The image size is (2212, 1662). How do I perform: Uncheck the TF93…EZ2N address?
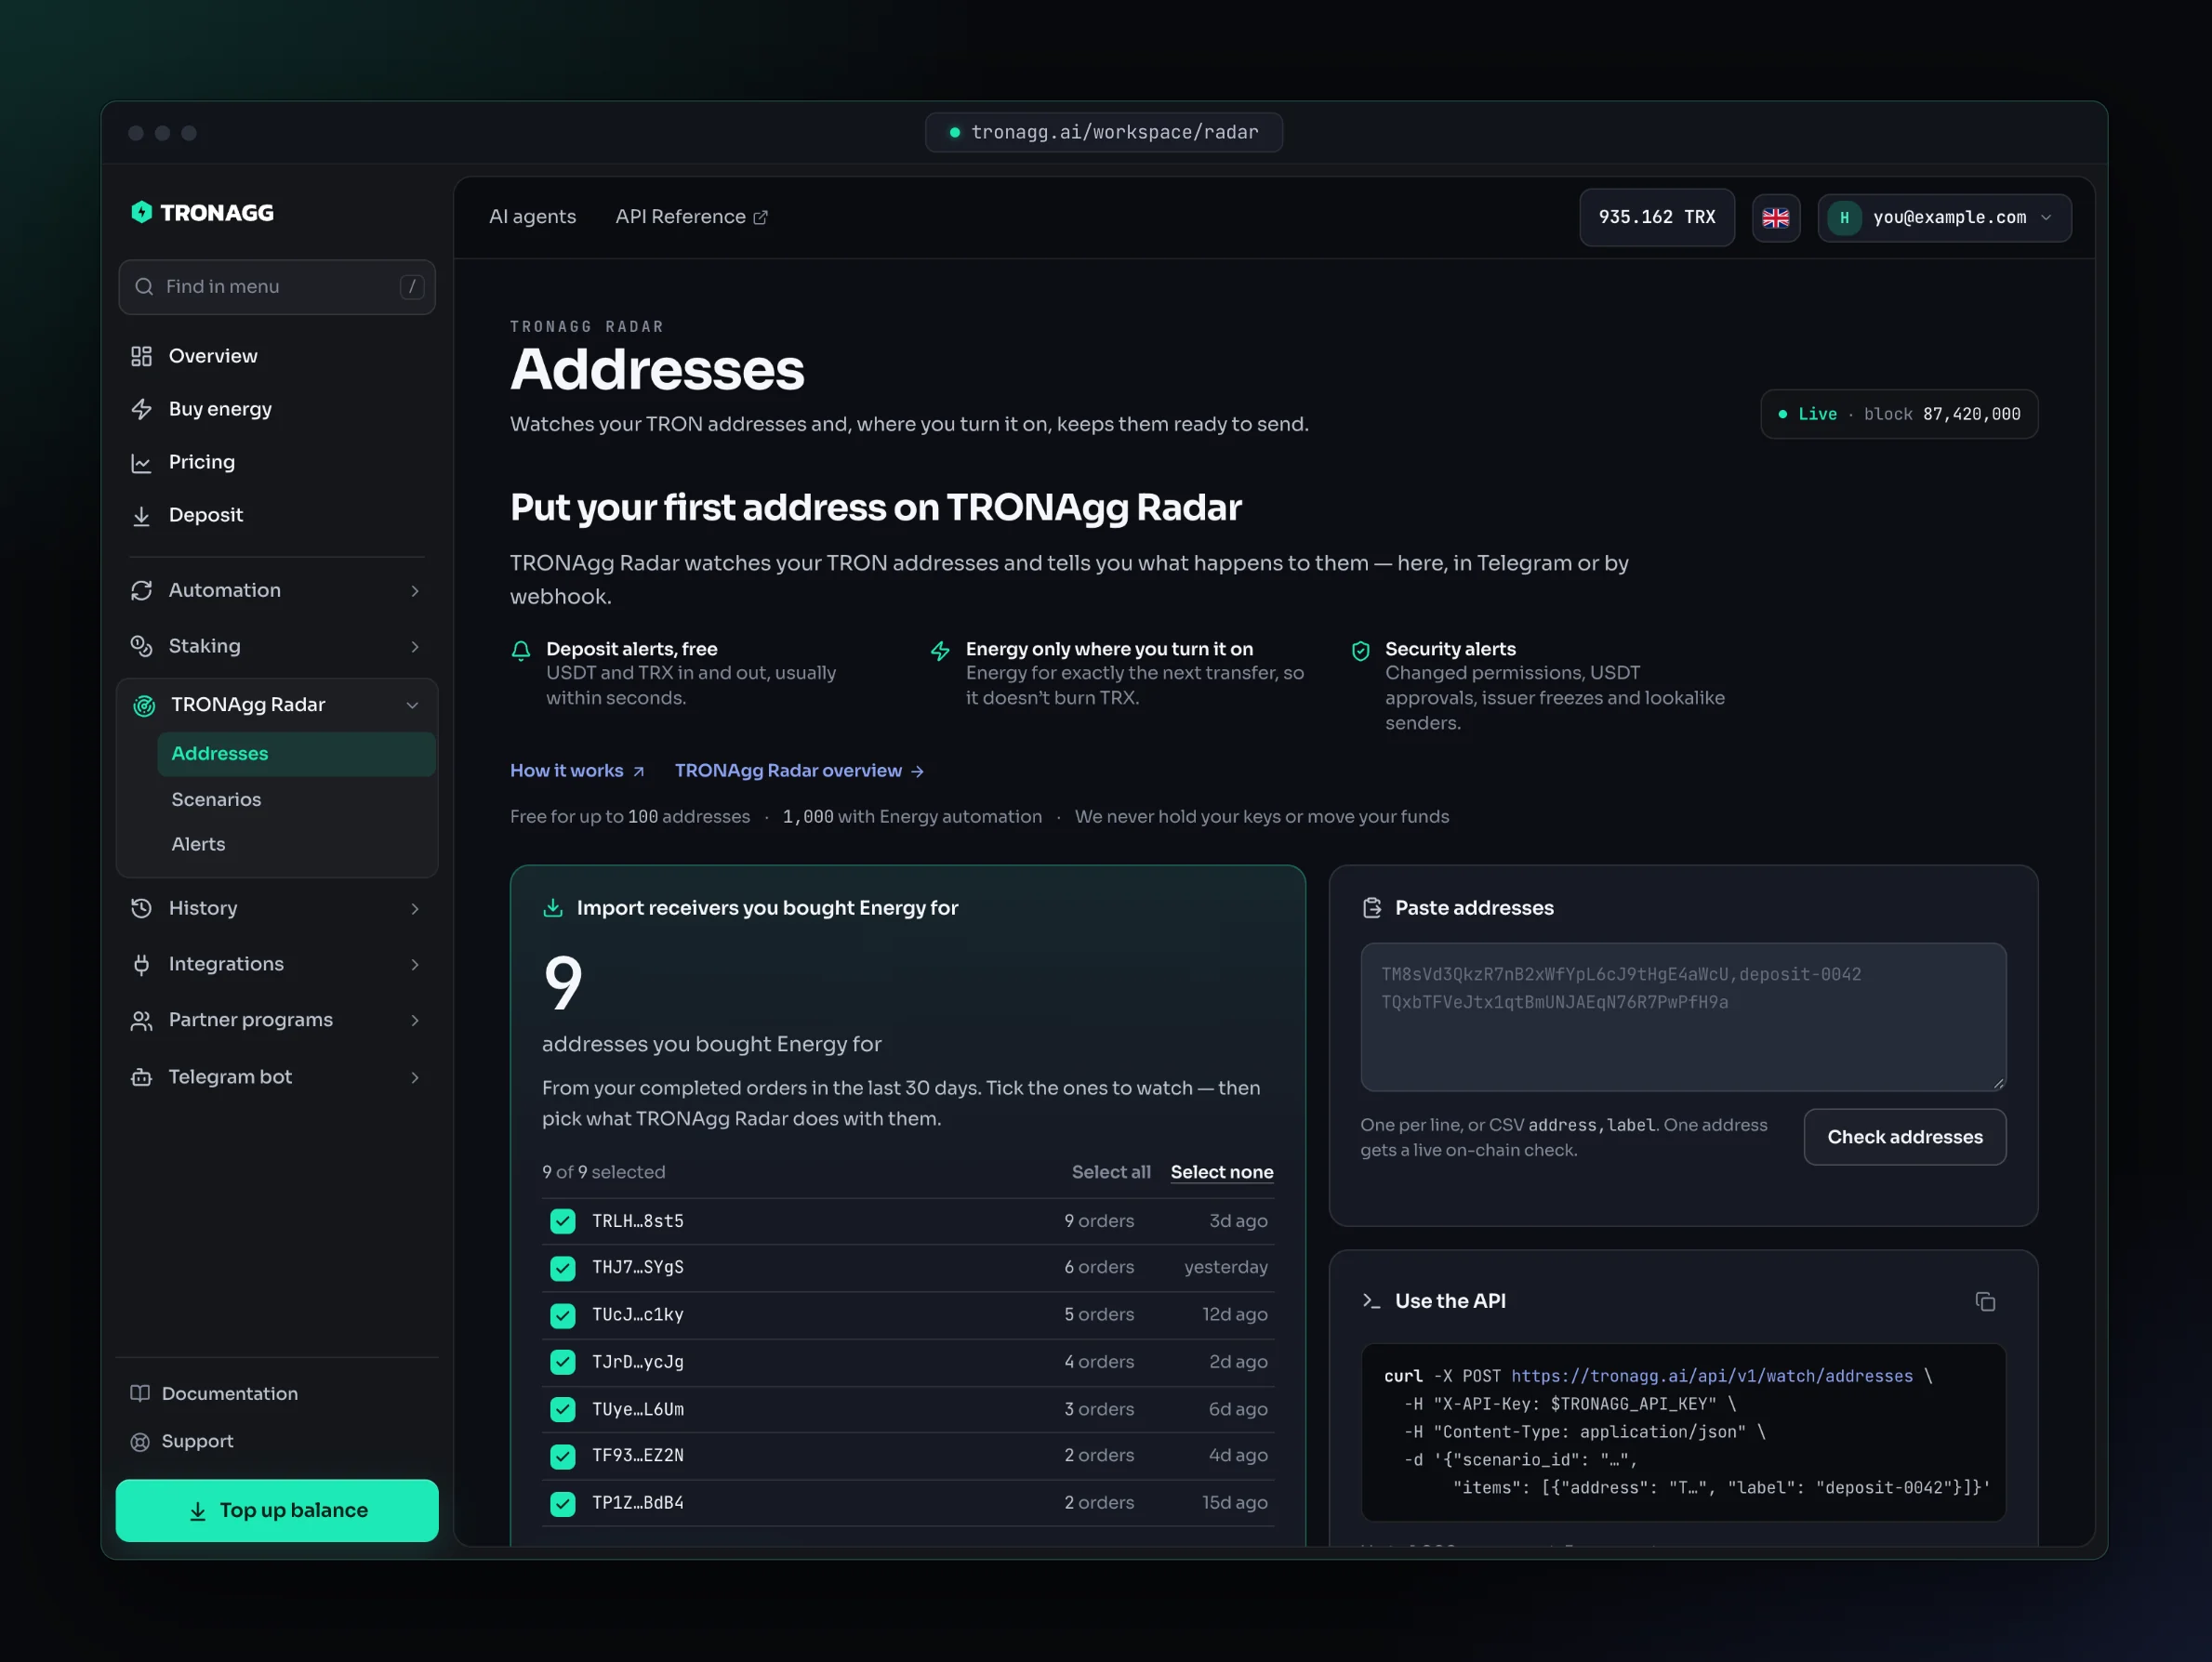coord(563,1456)
